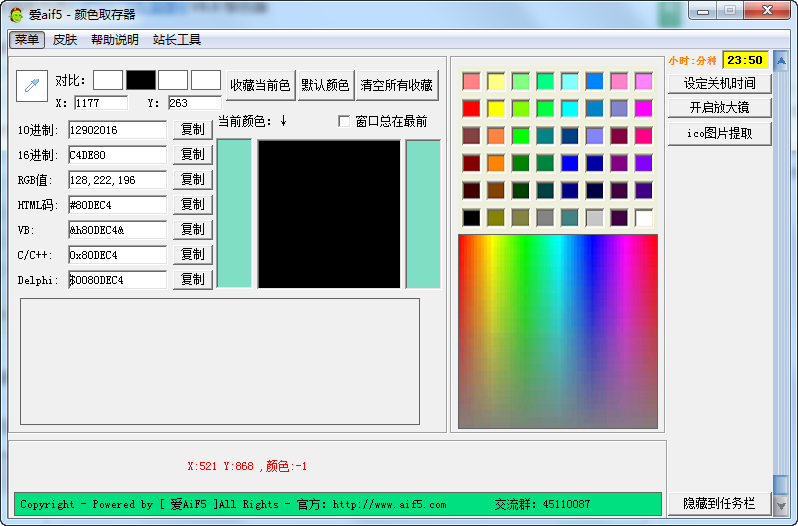Enable the 窗口总在最前 checkbox
Viewport: 798px width, 526px height.
pyautogui.click(x=345, y=122)
